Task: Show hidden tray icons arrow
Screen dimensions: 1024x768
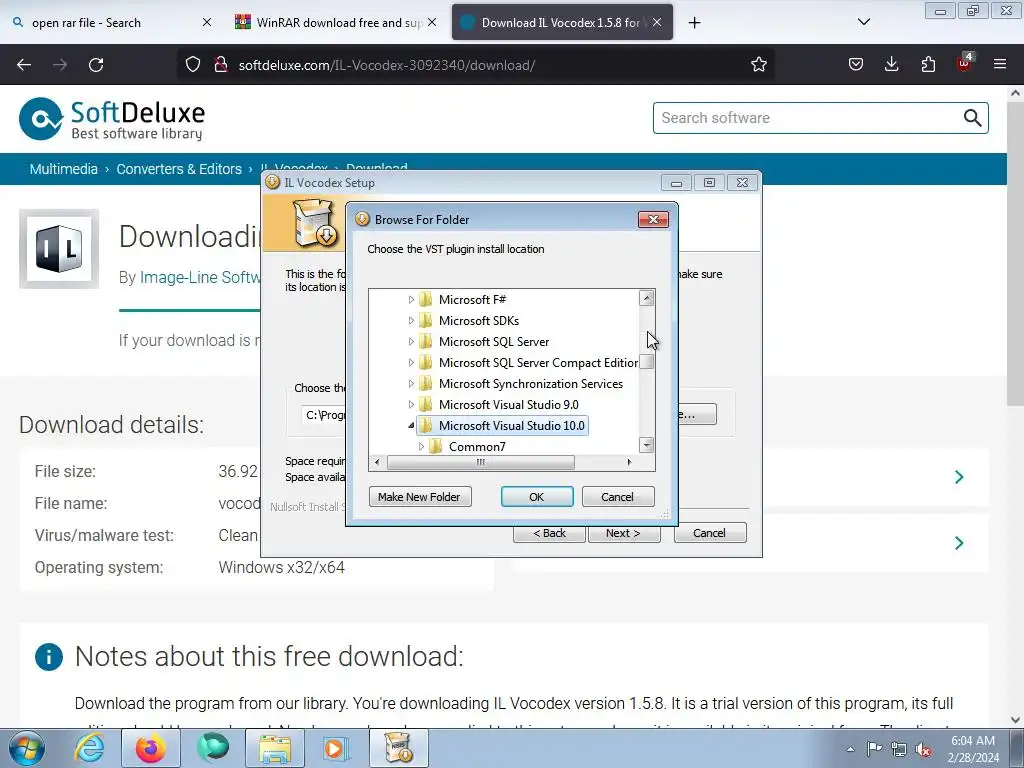Action: pyautogui.click(x=850, y=749)
